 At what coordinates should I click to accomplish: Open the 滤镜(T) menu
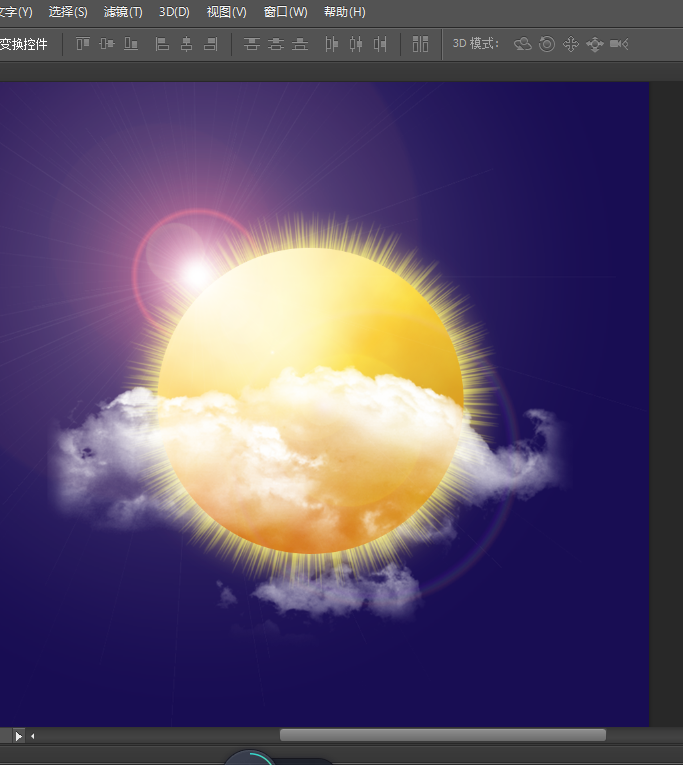(x=123, y=12)
